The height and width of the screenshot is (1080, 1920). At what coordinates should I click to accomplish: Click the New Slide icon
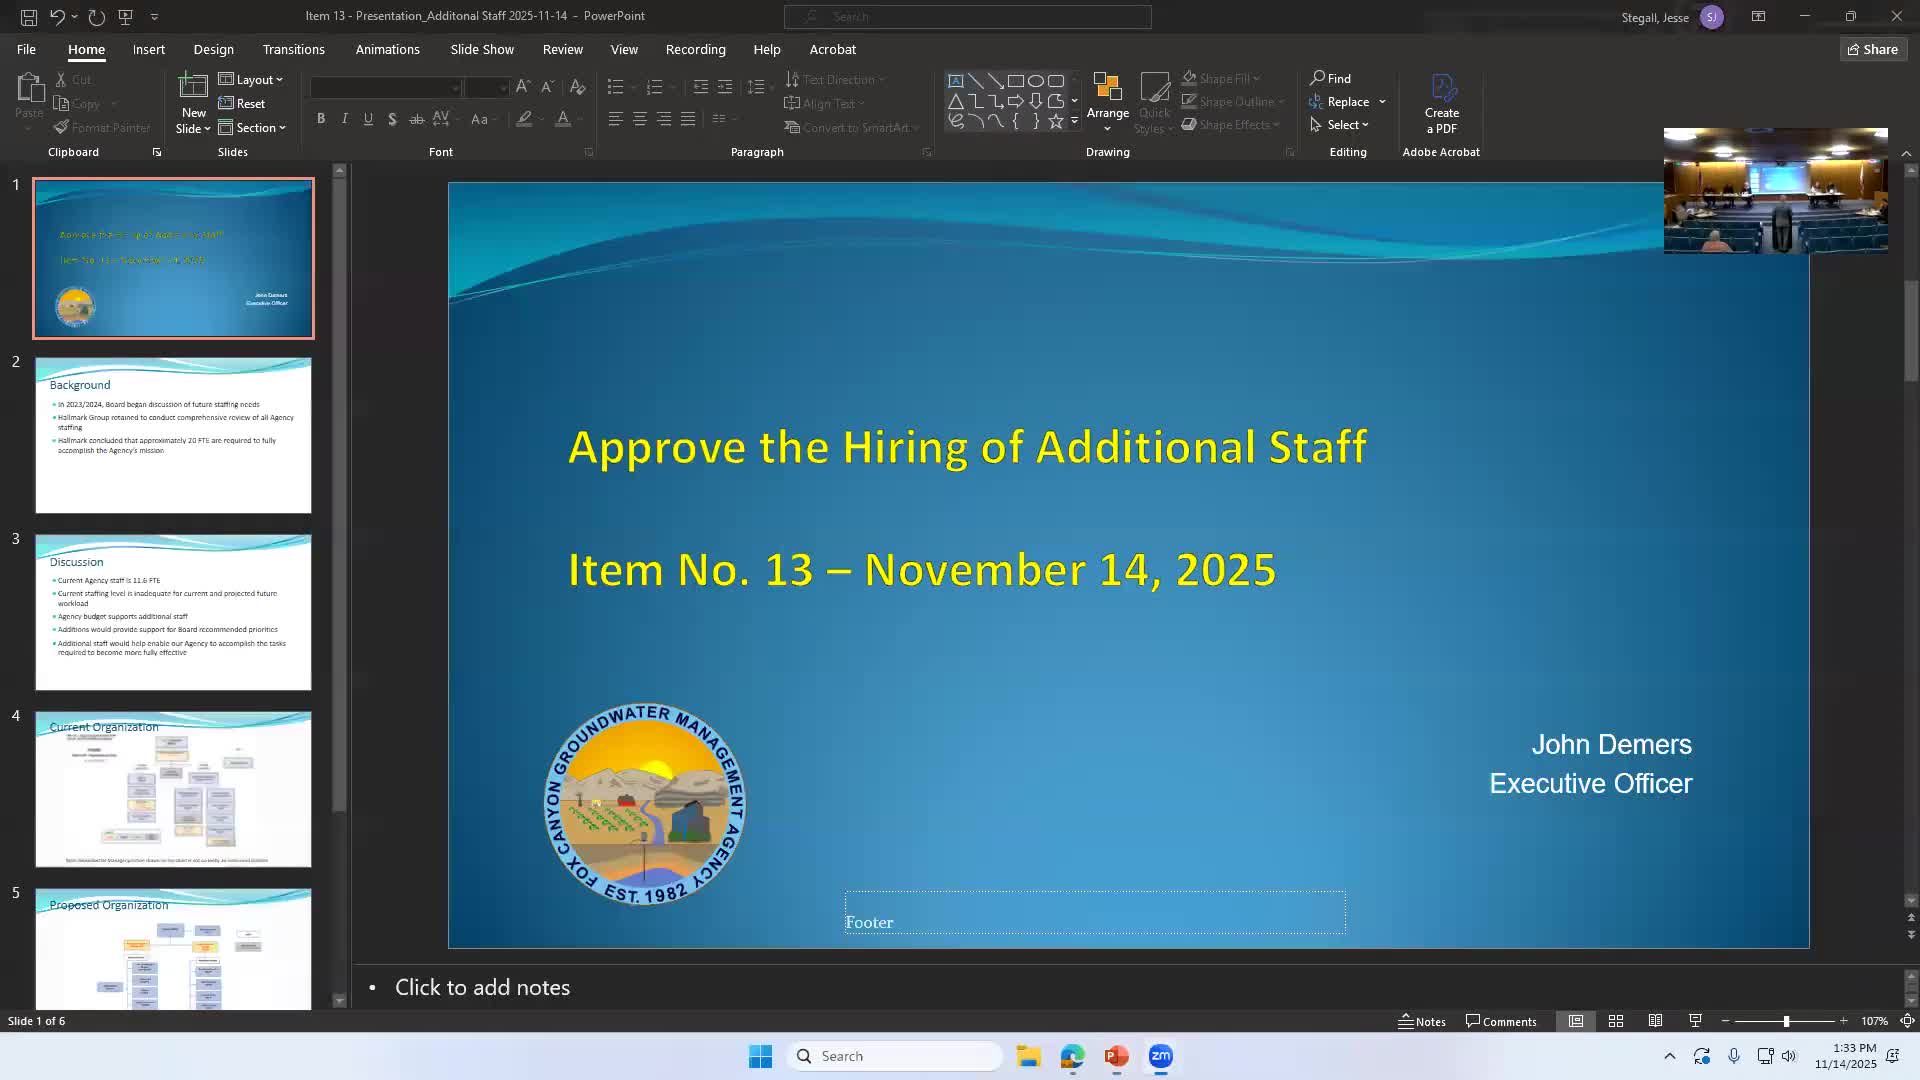[x=192, y=88]
